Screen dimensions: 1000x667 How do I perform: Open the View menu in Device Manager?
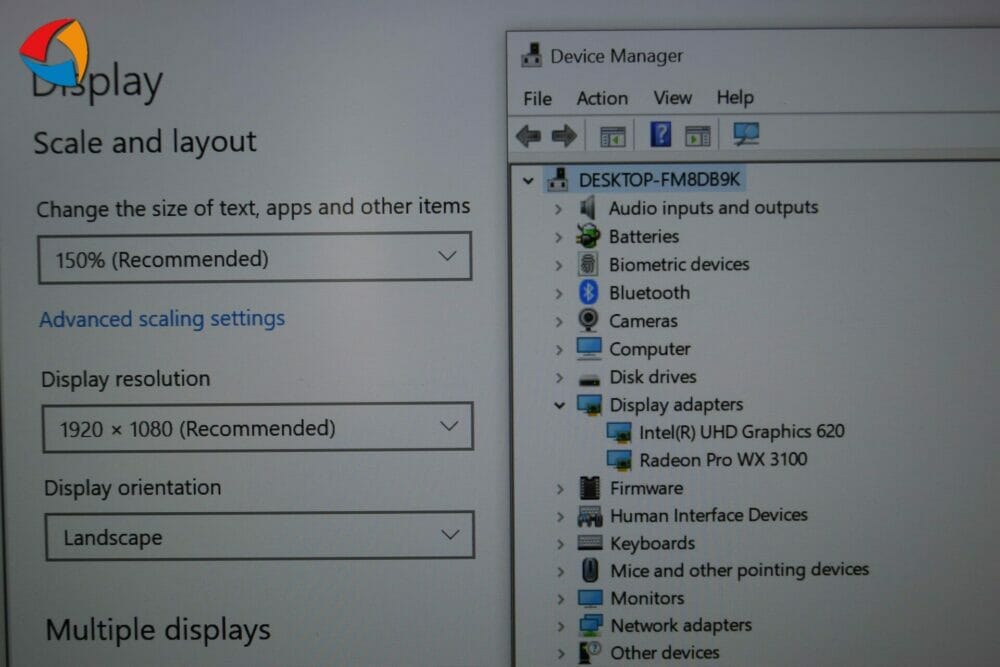pyautogui.click(x=672, y=98)
